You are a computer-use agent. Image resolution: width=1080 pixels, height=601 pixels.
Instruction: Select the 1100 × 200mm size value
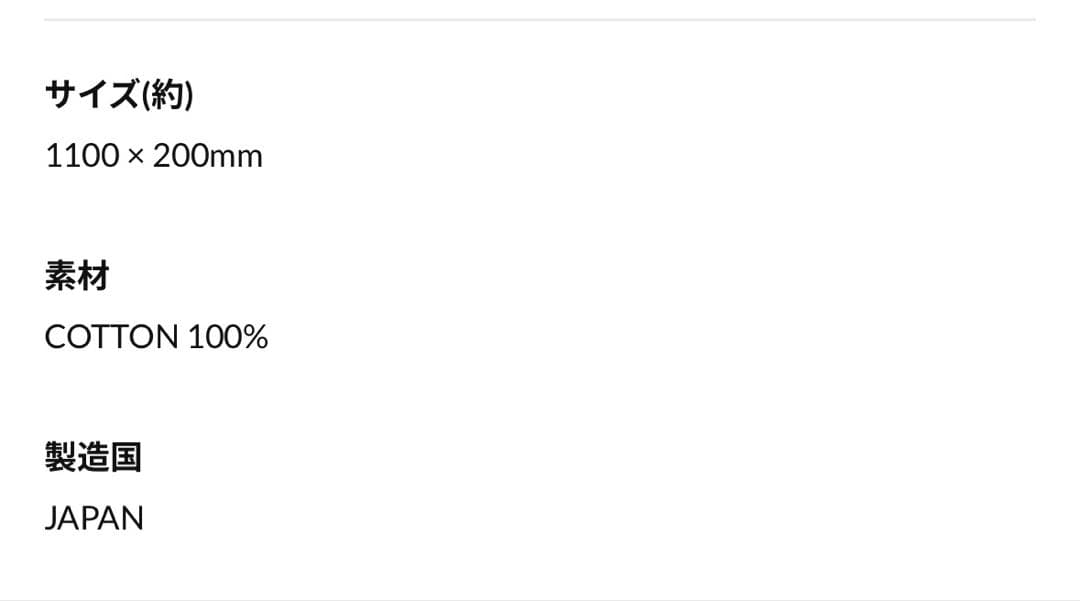(x=154, y=156)
